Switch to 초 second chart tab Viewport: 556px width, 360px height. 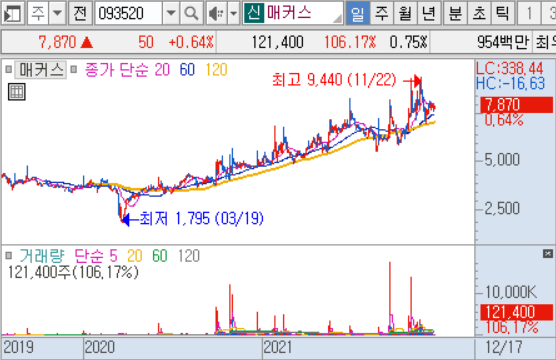click(x=479, y=13)
